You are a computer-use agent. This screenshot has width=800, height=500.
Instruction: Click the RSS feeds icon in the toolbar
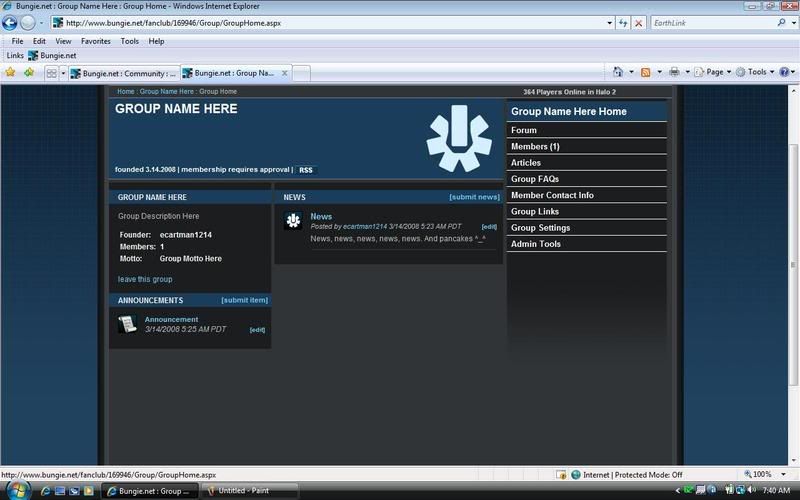[646, 72]
